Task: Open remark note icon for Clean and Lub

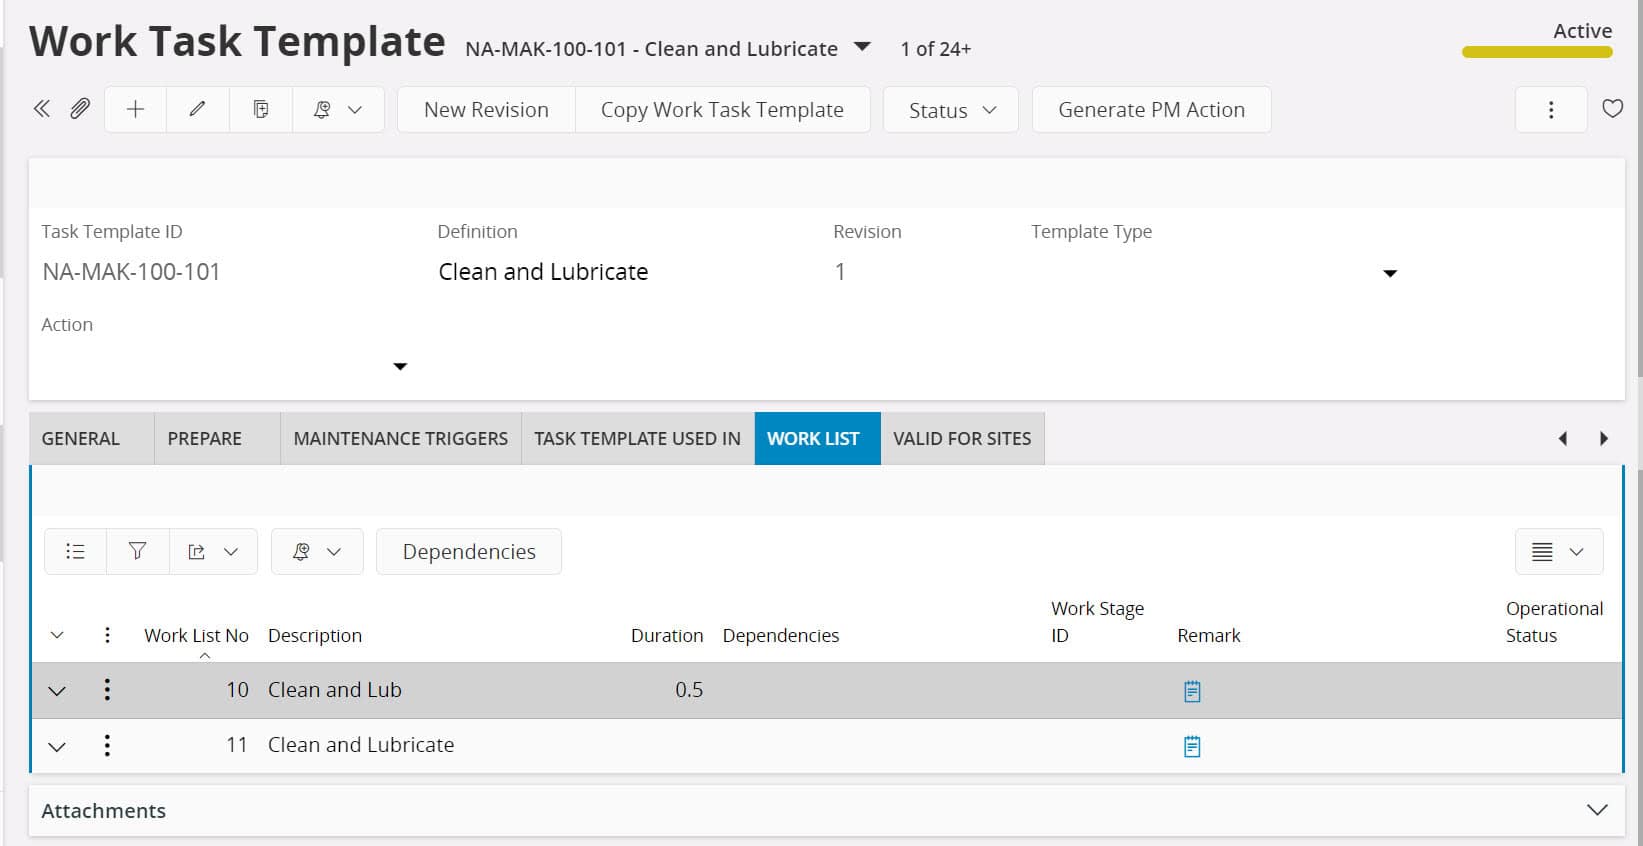Action: pyautogui.click(x=1191, y=691)
